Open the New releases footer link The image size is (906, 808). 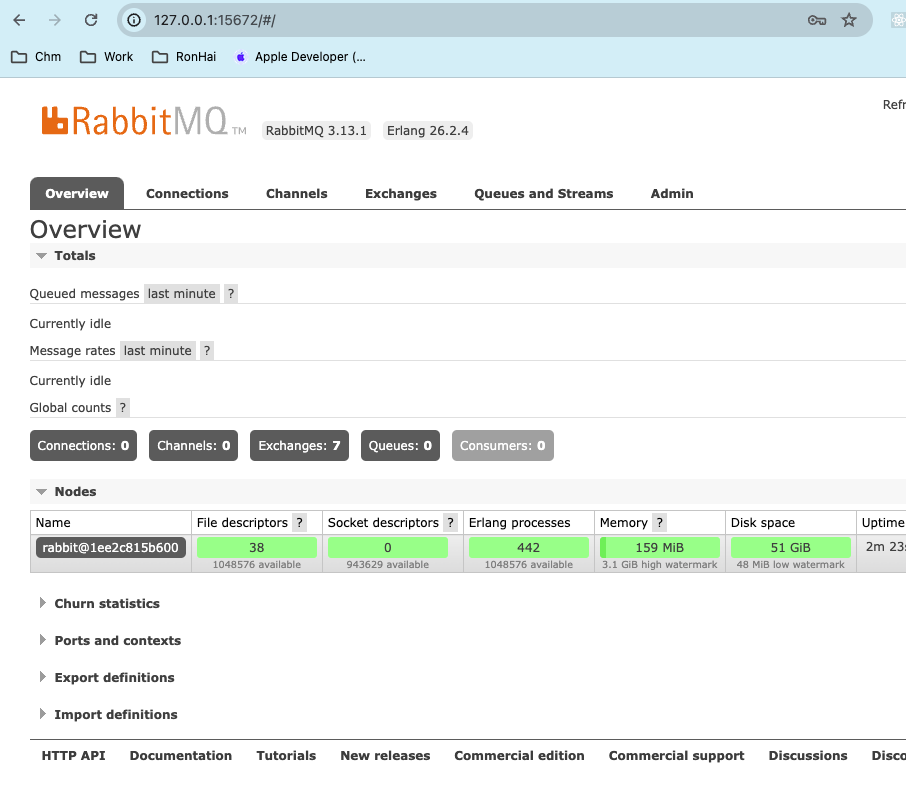[x=385, y=755]
